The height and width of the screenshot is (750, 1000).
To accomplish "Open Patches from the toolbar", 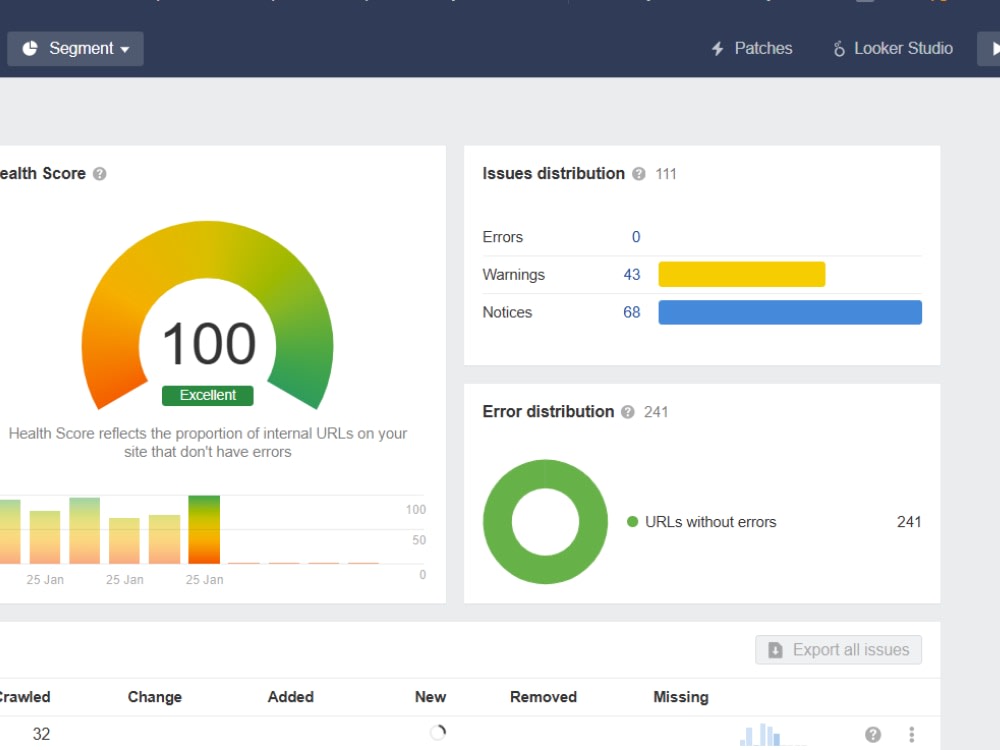I will (x=752, y=48).
